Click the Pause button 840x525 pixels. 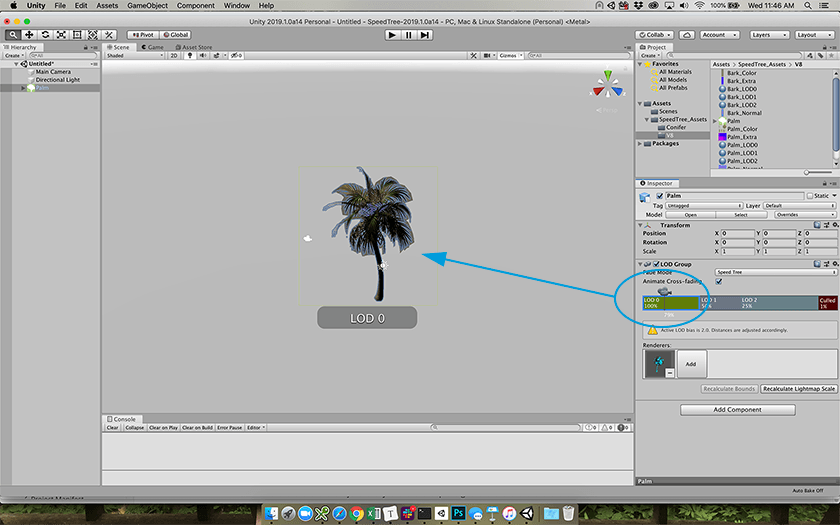[x=408, y=35]
